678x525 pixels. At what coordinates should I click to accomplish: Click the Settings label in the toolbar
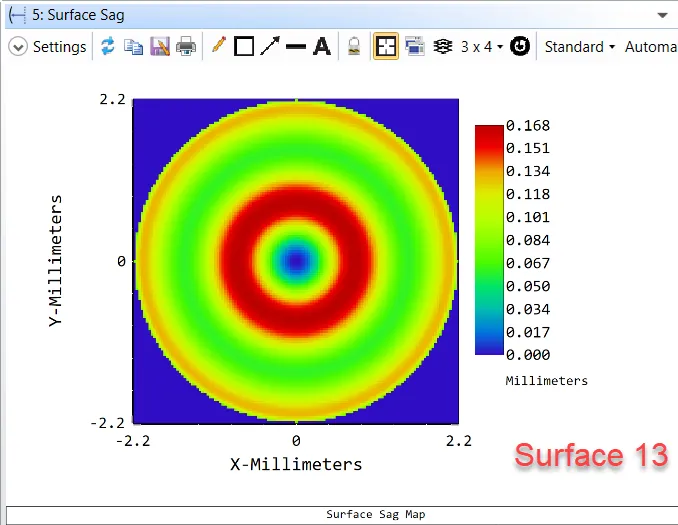(59, 47)
